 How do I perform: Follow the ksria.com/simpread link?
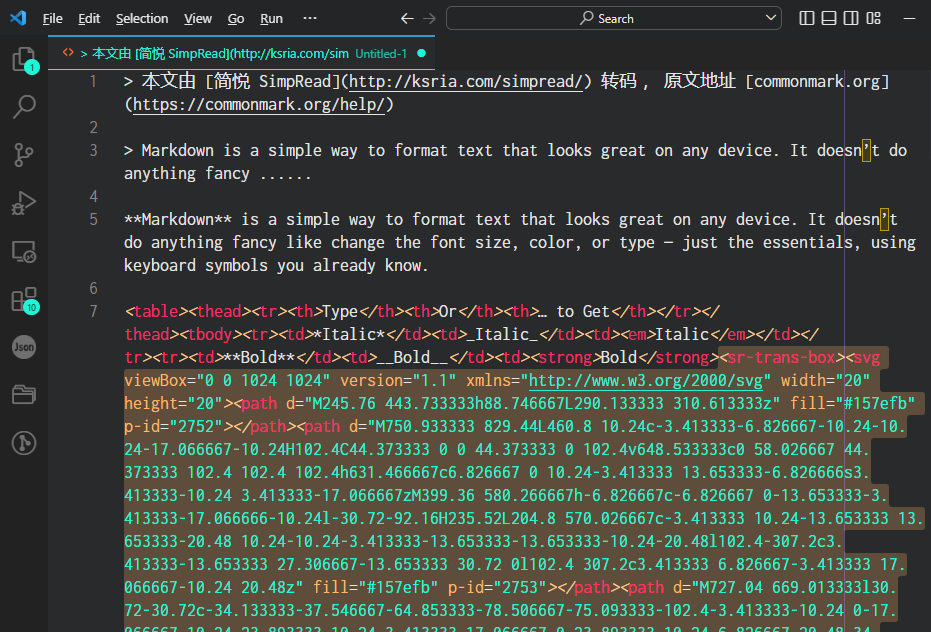click(465, 81)
